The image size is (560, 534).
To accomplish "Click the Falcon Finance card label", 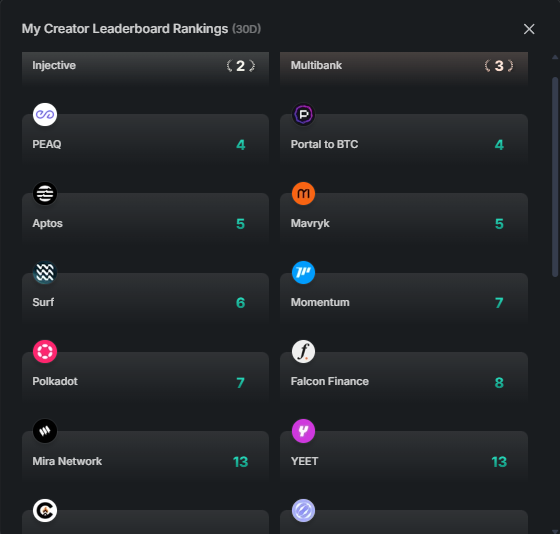I will (x=330, y=381).
